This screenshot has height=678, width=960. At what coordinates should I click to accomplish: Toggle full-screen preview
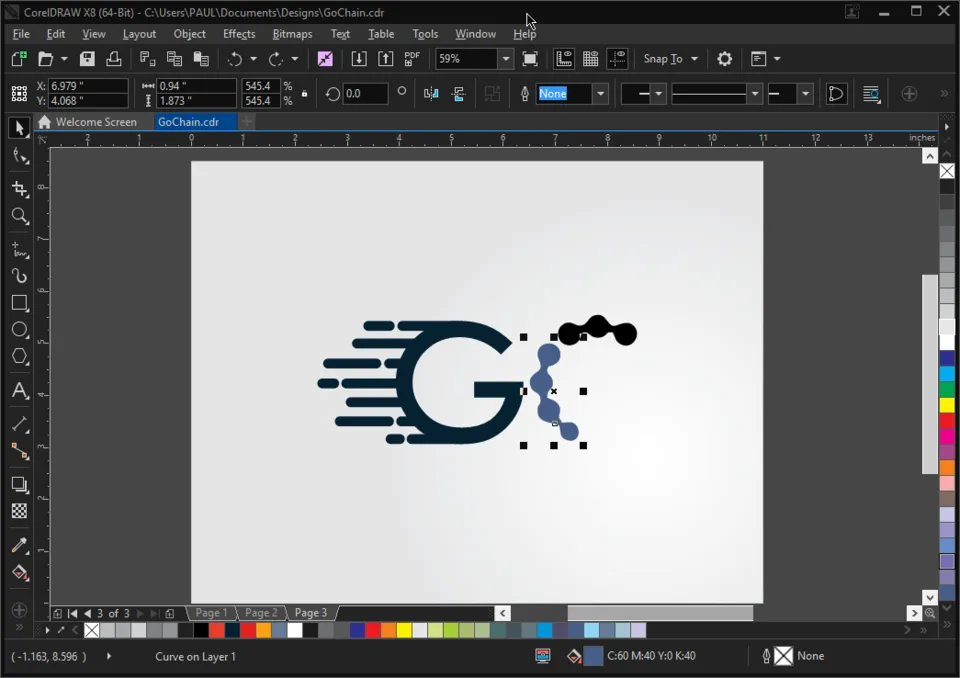click(x=530, y=59)
